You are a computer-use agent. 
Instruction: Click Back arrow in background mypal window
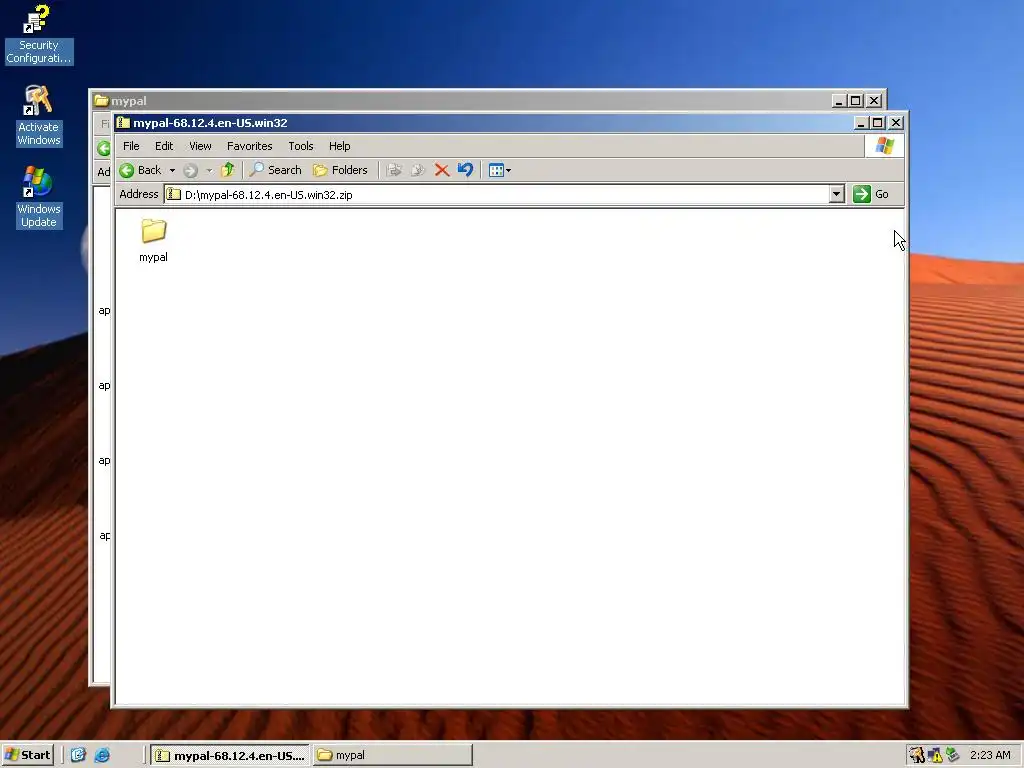point(104,148)
